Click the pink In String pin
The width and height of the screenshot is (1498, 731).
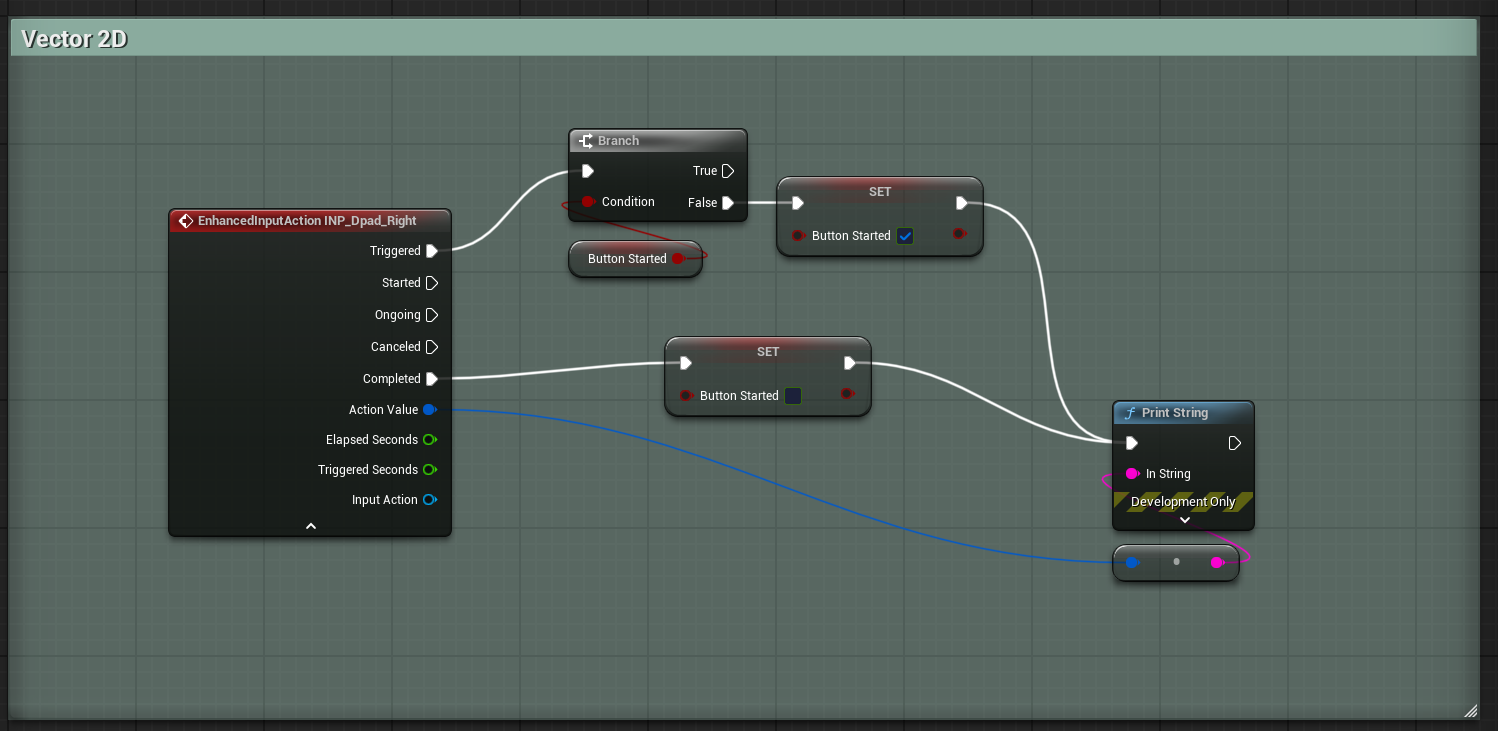1132,474
